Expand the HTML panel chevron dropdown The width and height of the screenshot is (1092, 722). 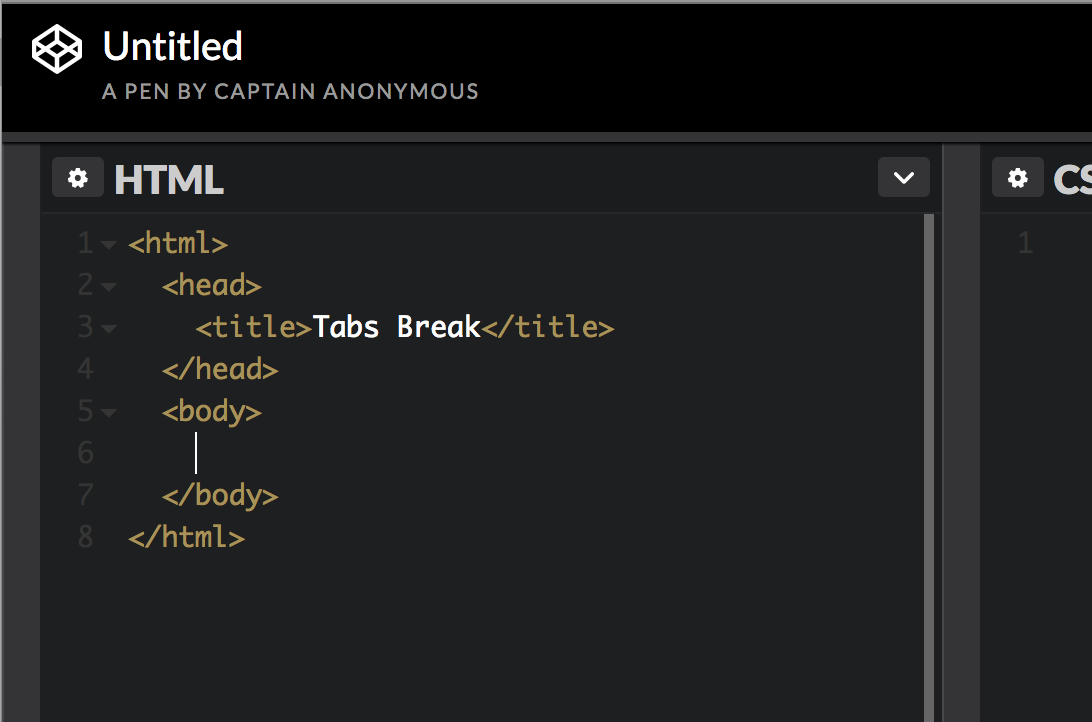pos(903,178)
